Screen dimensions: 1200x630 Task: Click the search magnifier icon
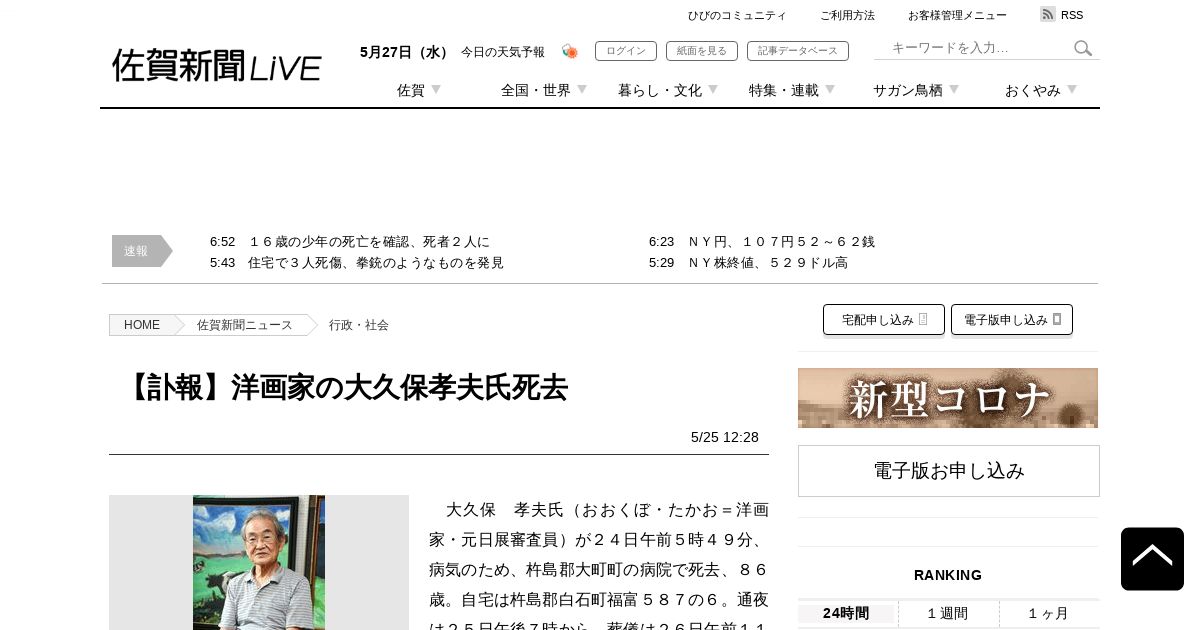(1083, 48)
